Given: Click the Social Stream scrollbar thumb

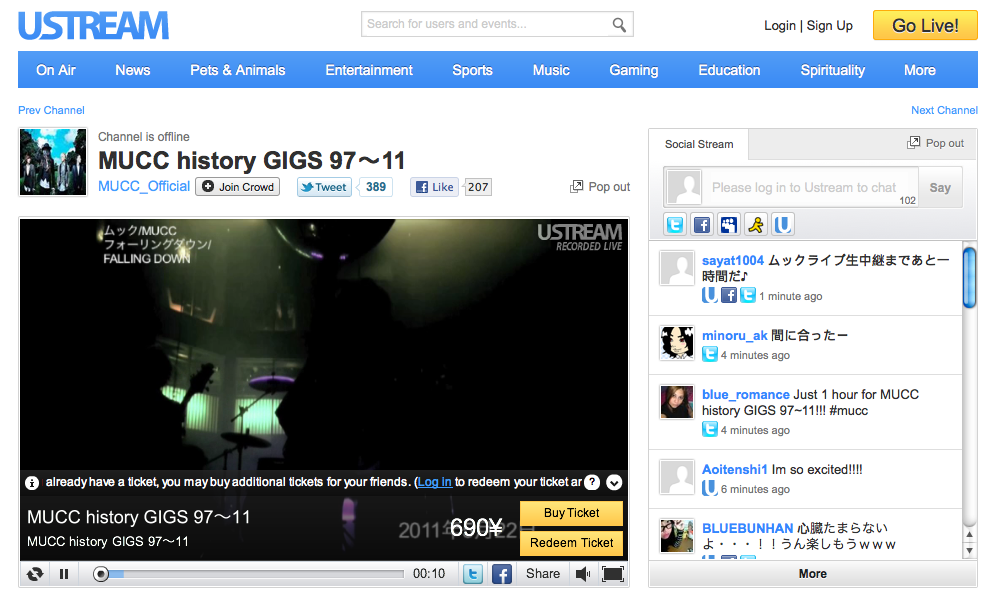Looking at the screenshot, I should click(x=969, y=278).
